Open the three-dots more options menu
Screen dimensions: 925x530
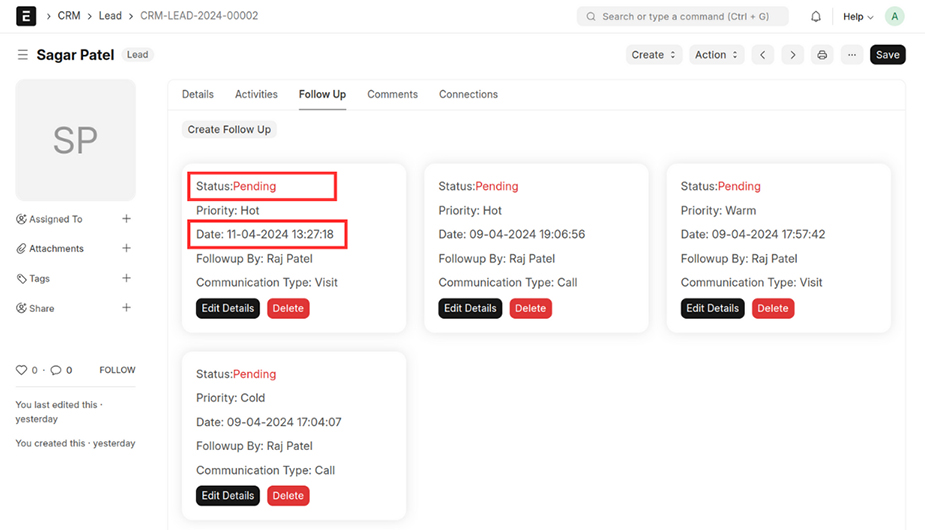[x=851, y=55]
